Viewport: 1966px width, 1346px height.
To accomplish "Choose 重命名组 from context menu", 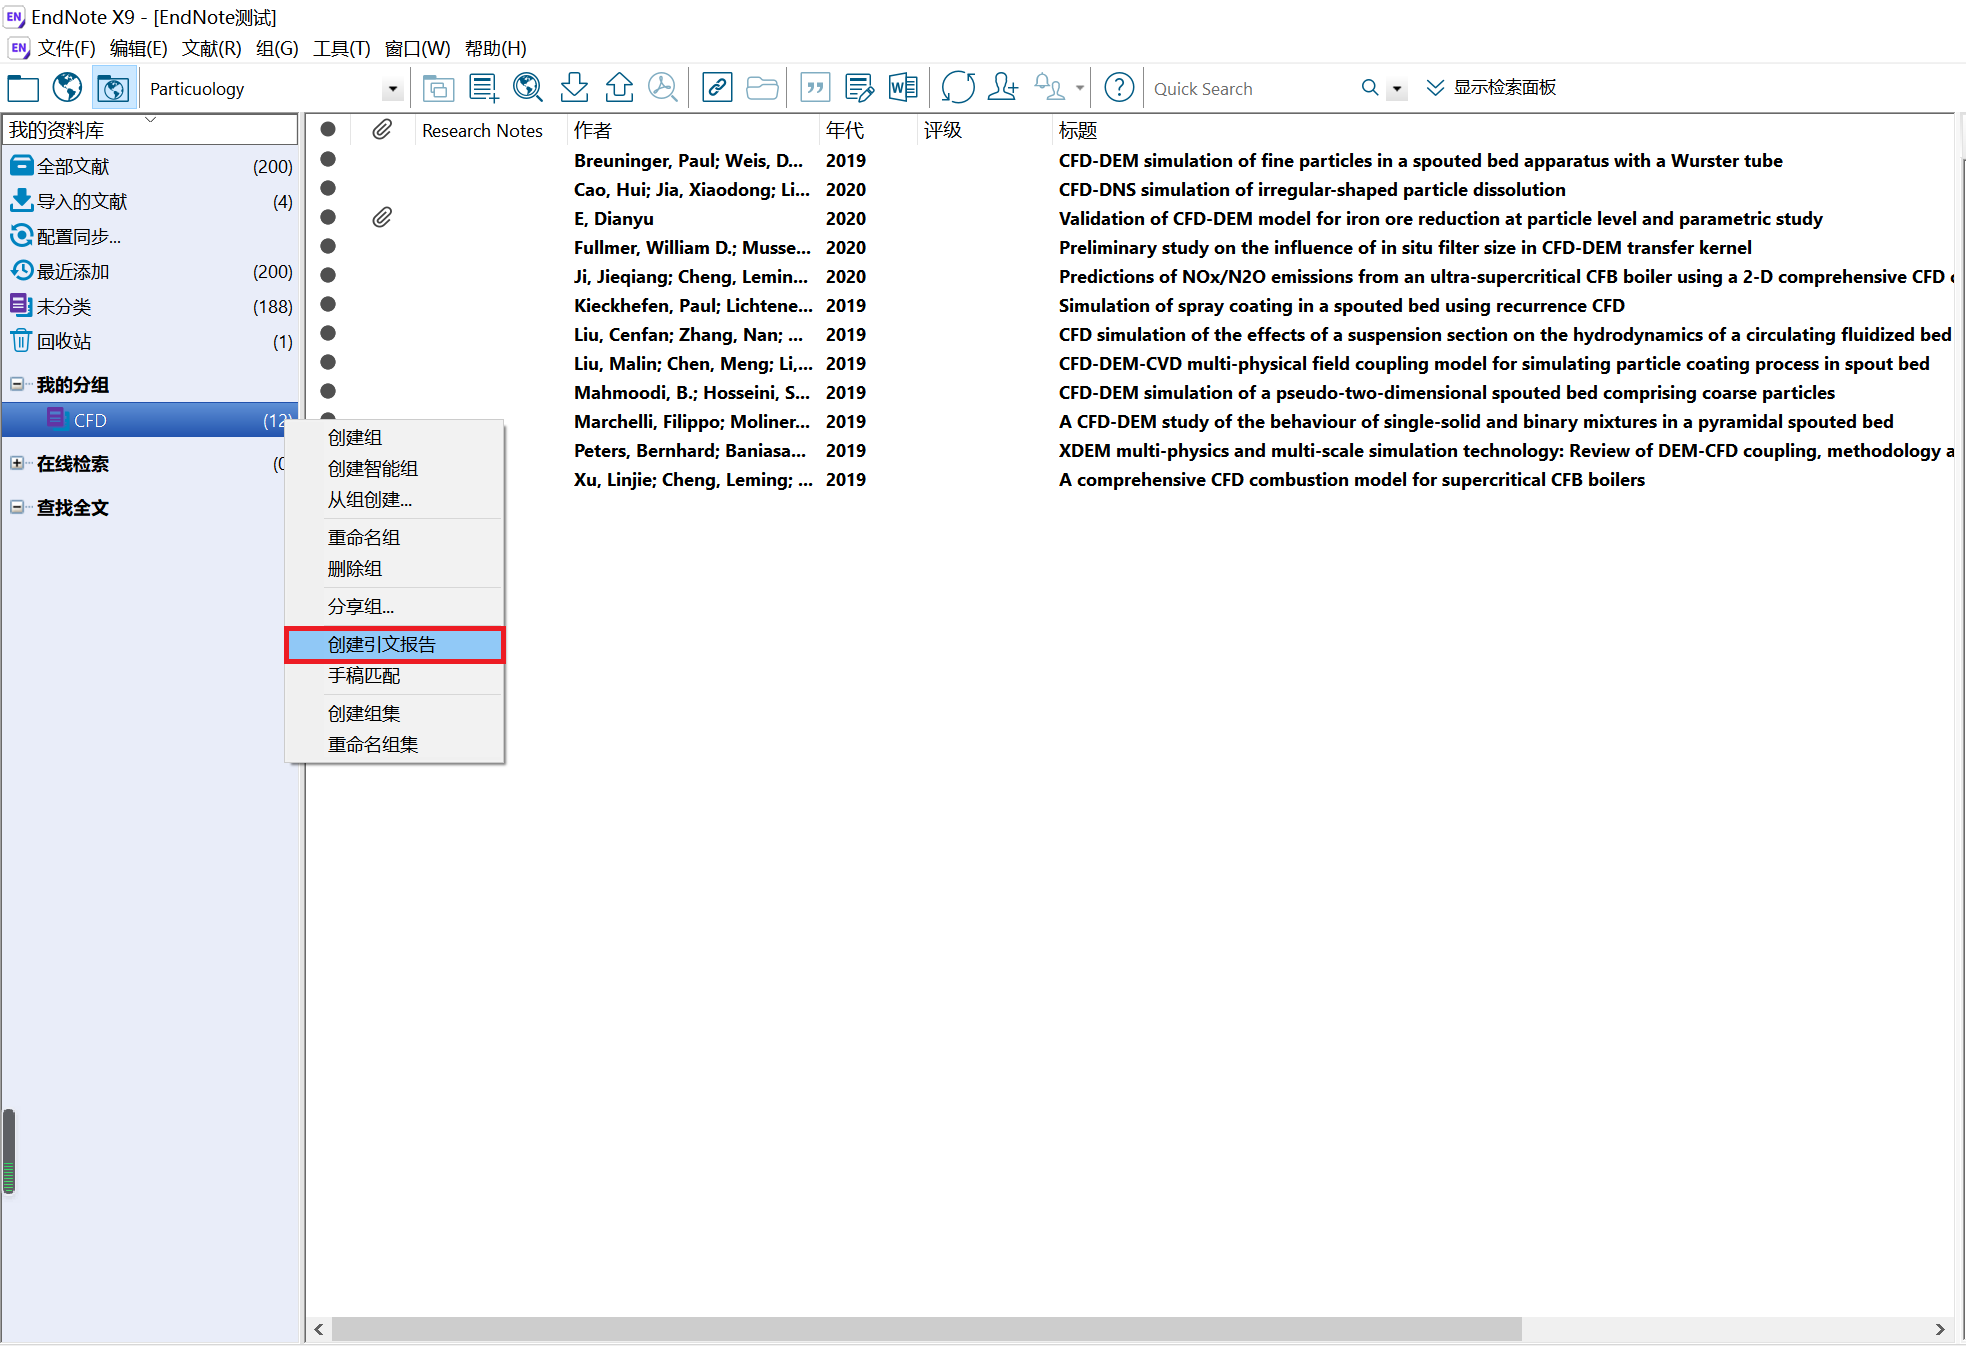I will point(395,537).
